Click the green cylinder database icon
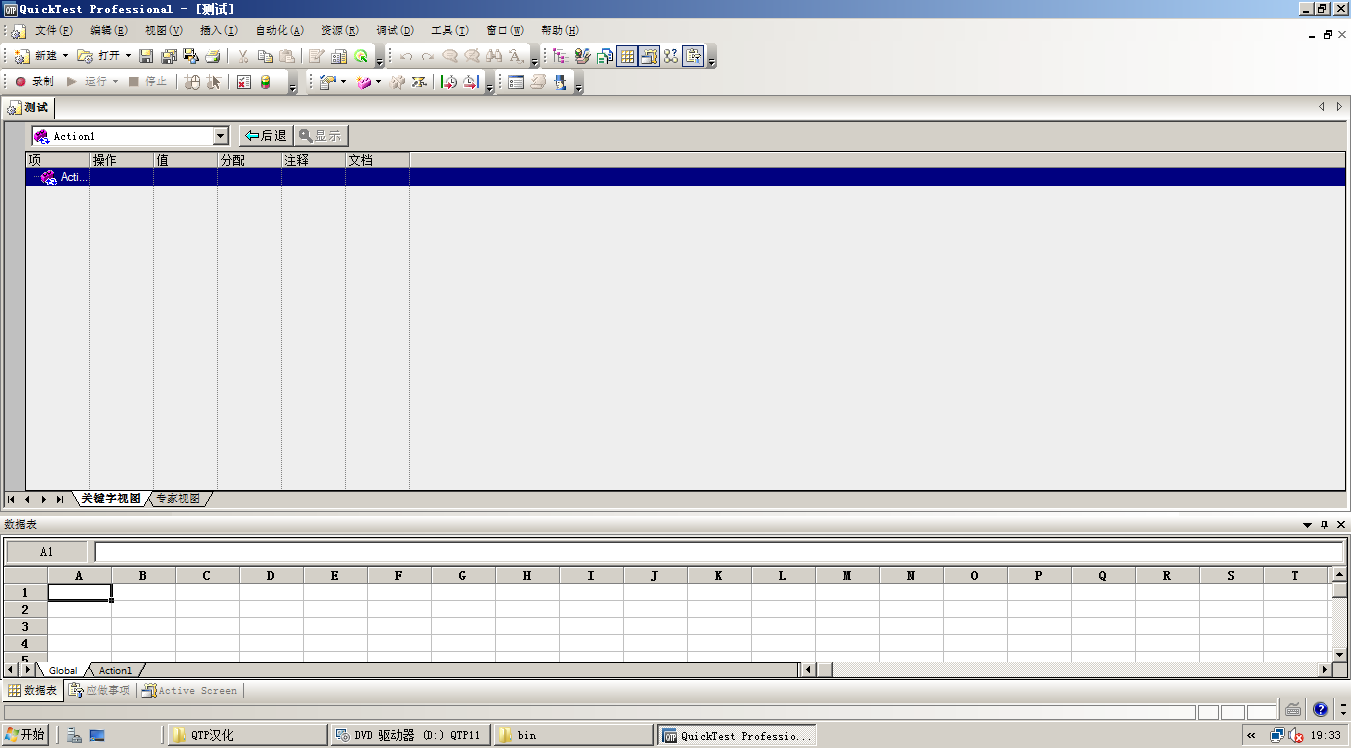Viewport: 1351px width, 748px height. (266, 82)
